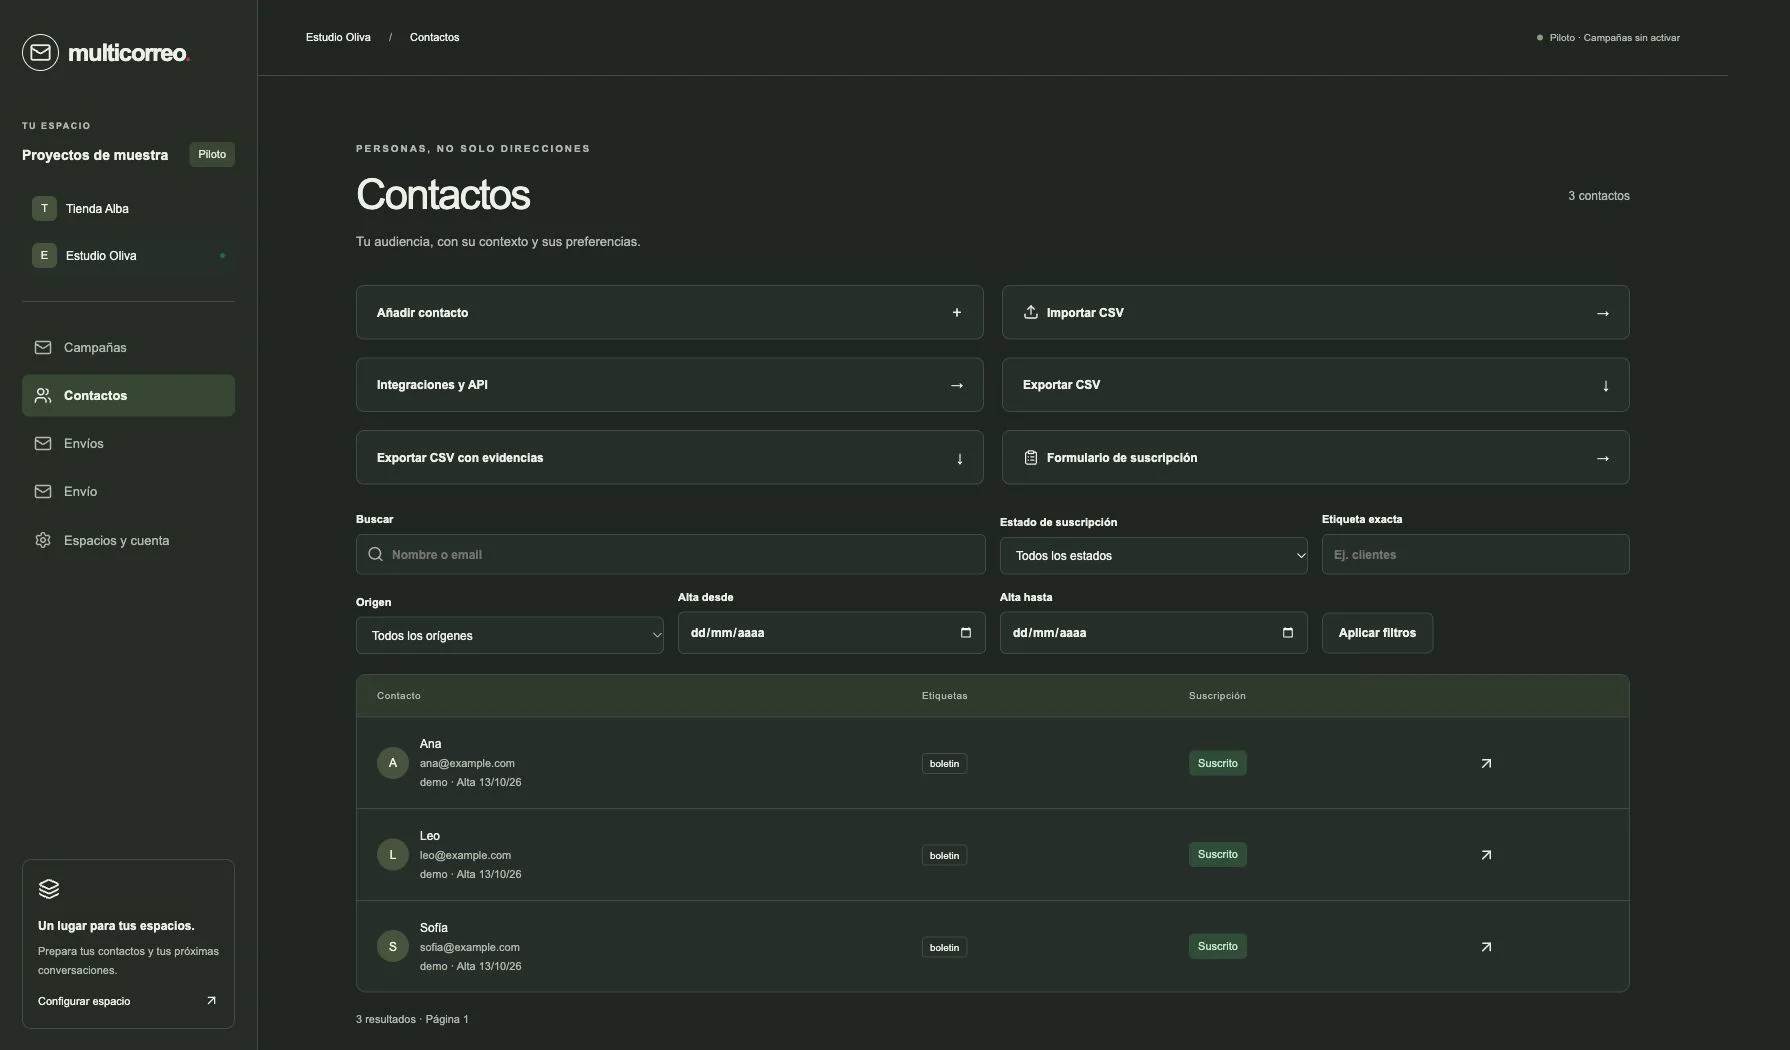This screenshot has height=1050, width=1790.
Task: Open Sofía's contact via arrow icon
Action: tap(1486, 947)
